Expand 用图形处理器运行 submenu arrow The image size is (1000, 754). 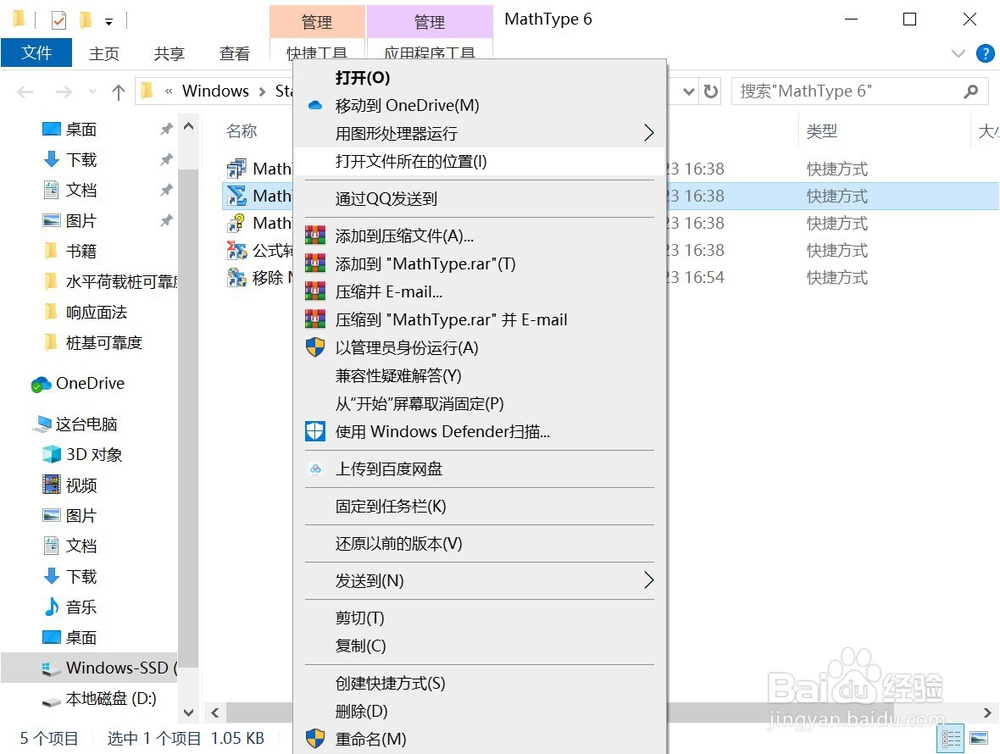click(x=649, y=133)
